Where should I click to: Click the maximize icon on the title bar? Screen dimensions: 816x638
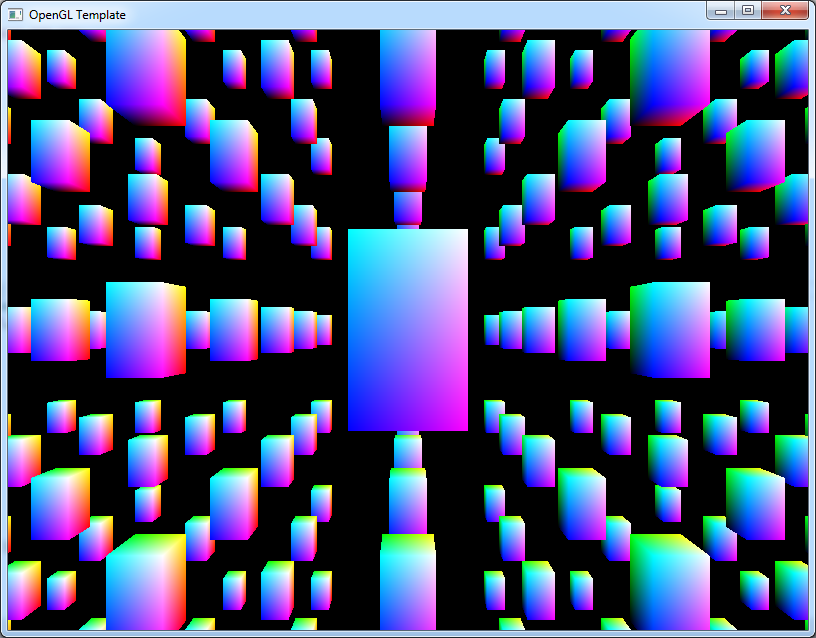[746, 11]
